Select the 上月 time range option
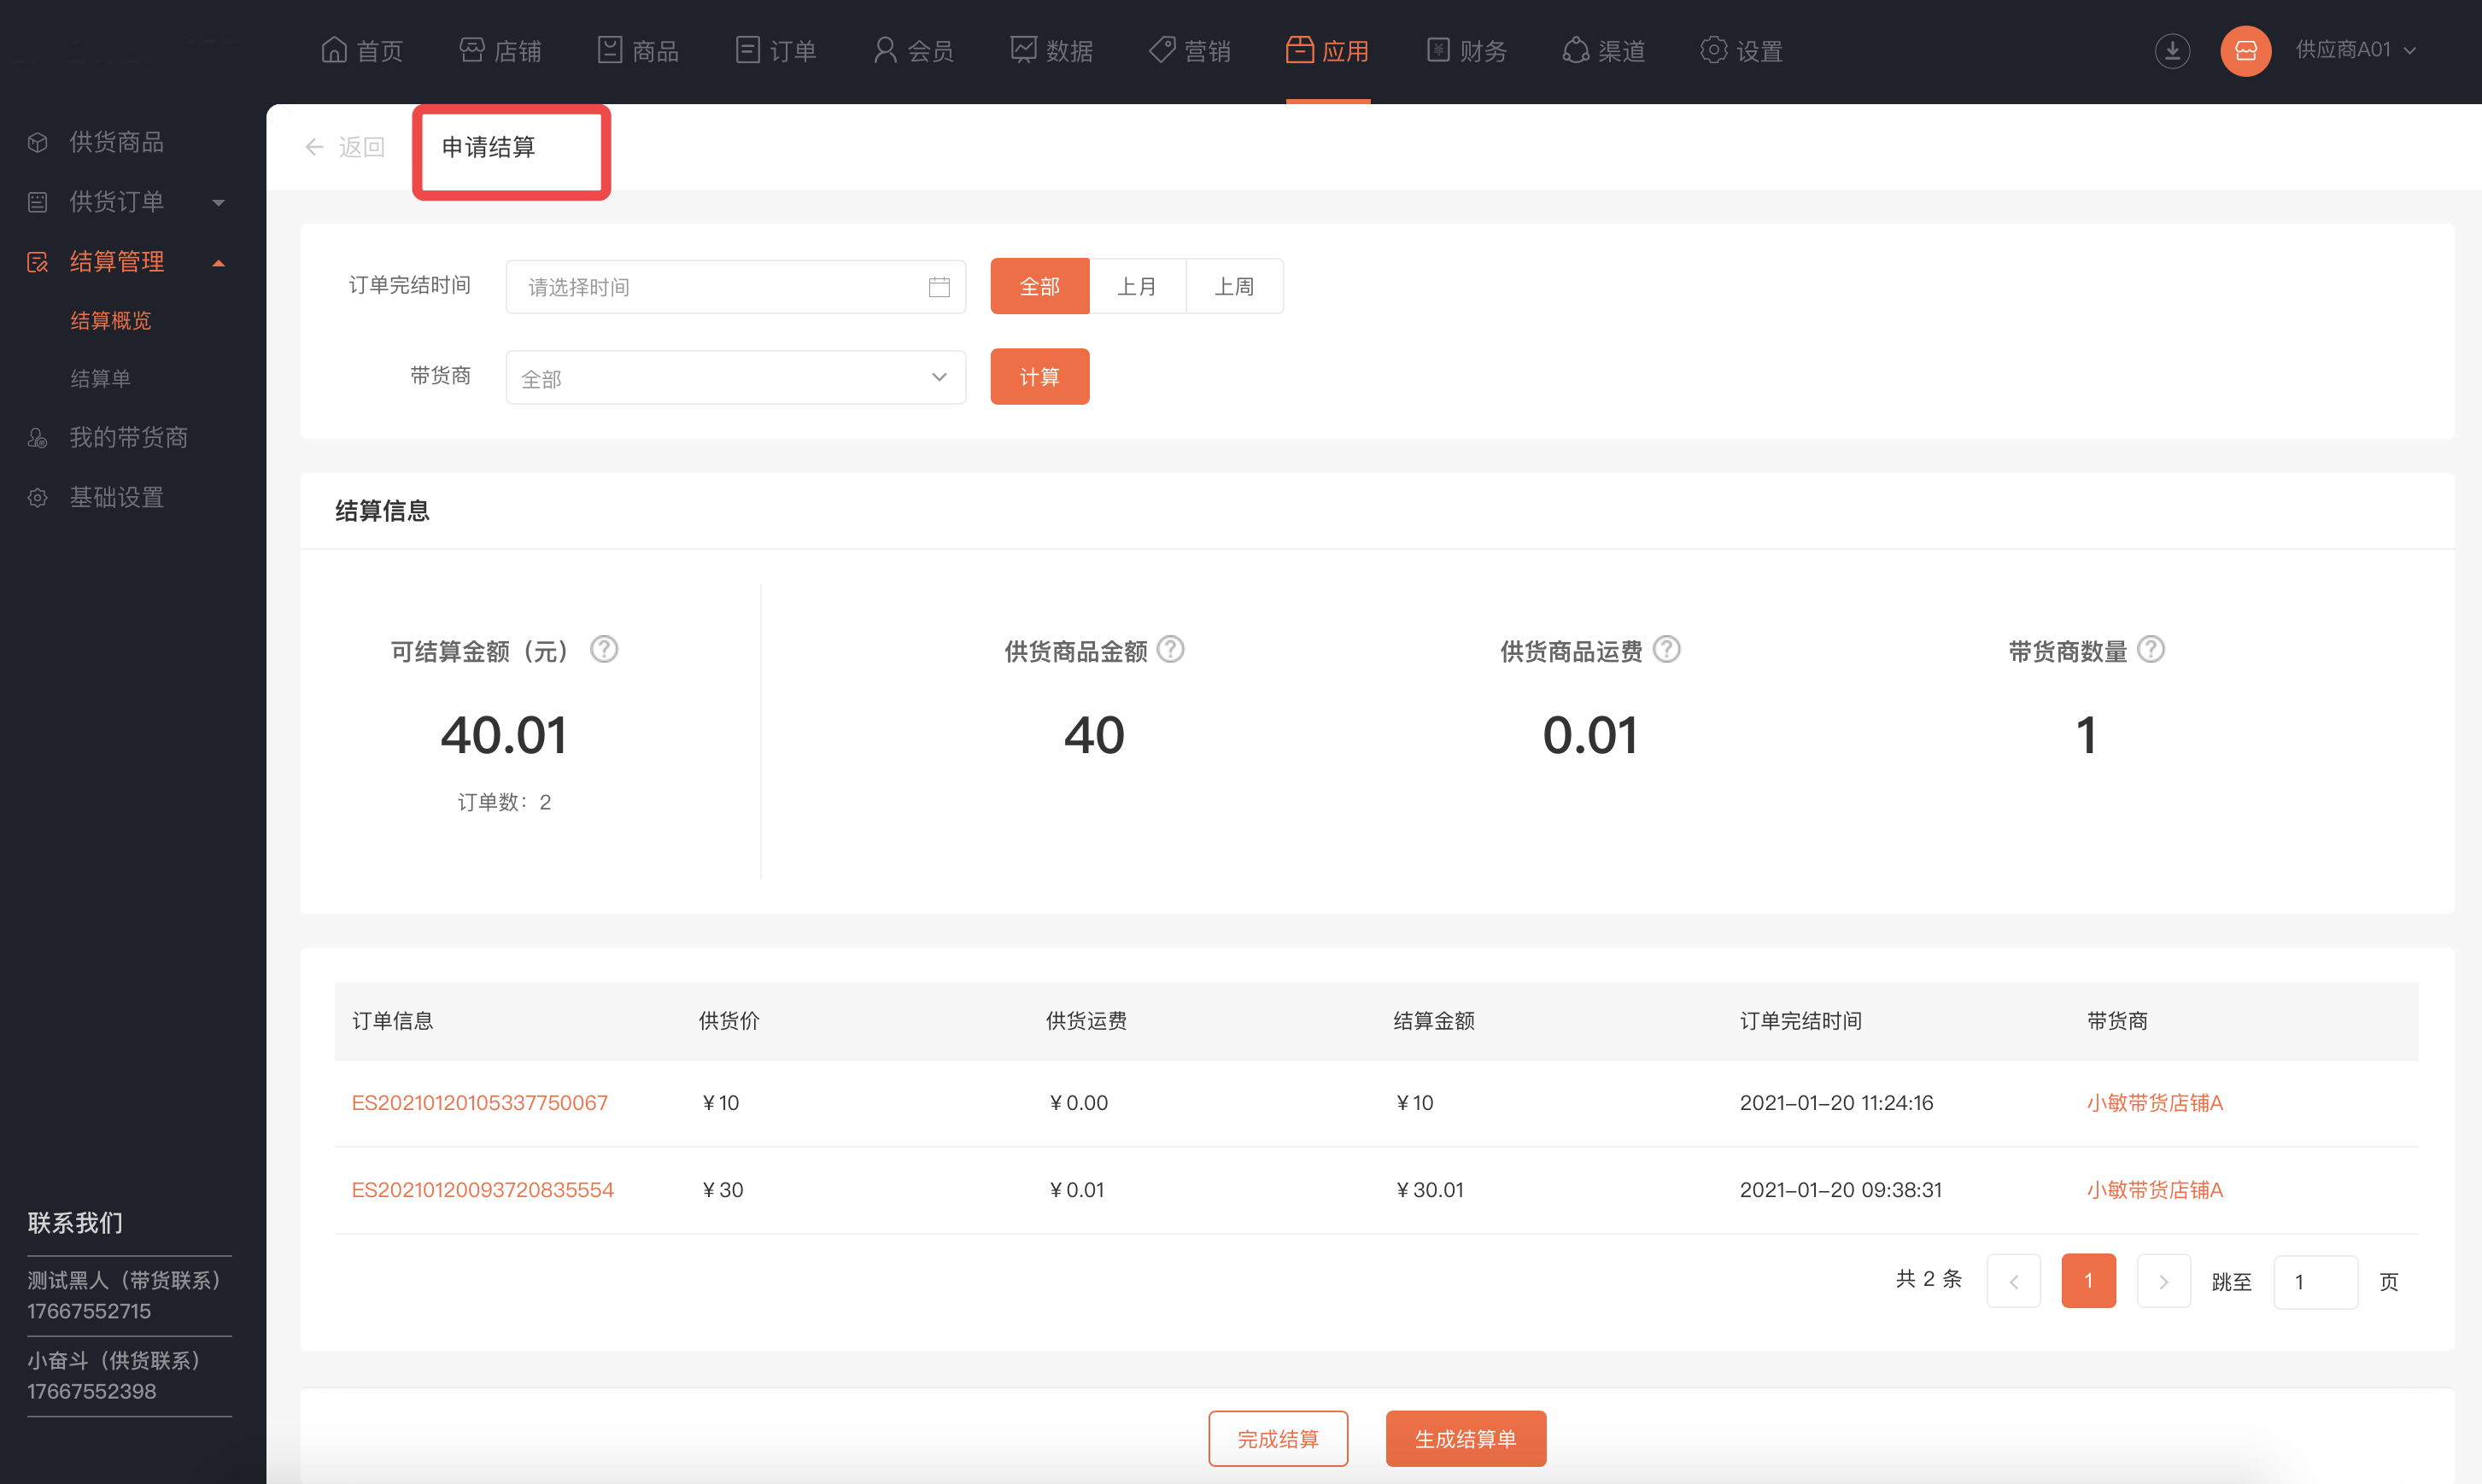The image size is (2482, 1484). pos(1137,287)
